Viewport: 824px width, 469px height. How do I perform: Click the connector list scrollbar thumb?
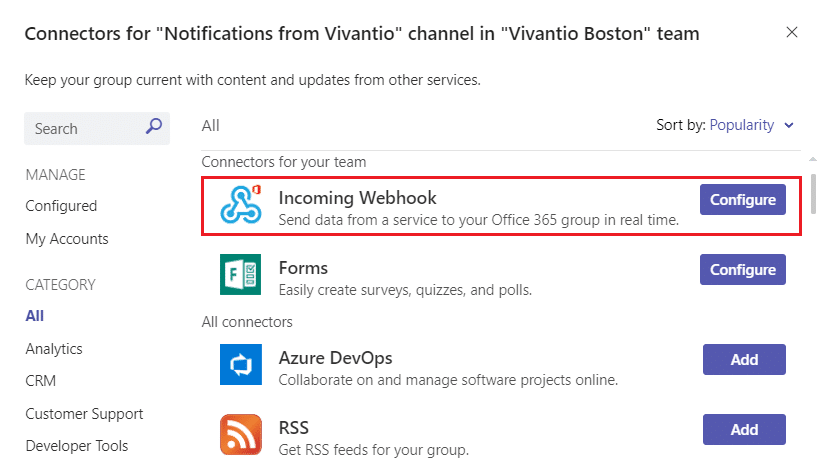click(x=813, y=194)
